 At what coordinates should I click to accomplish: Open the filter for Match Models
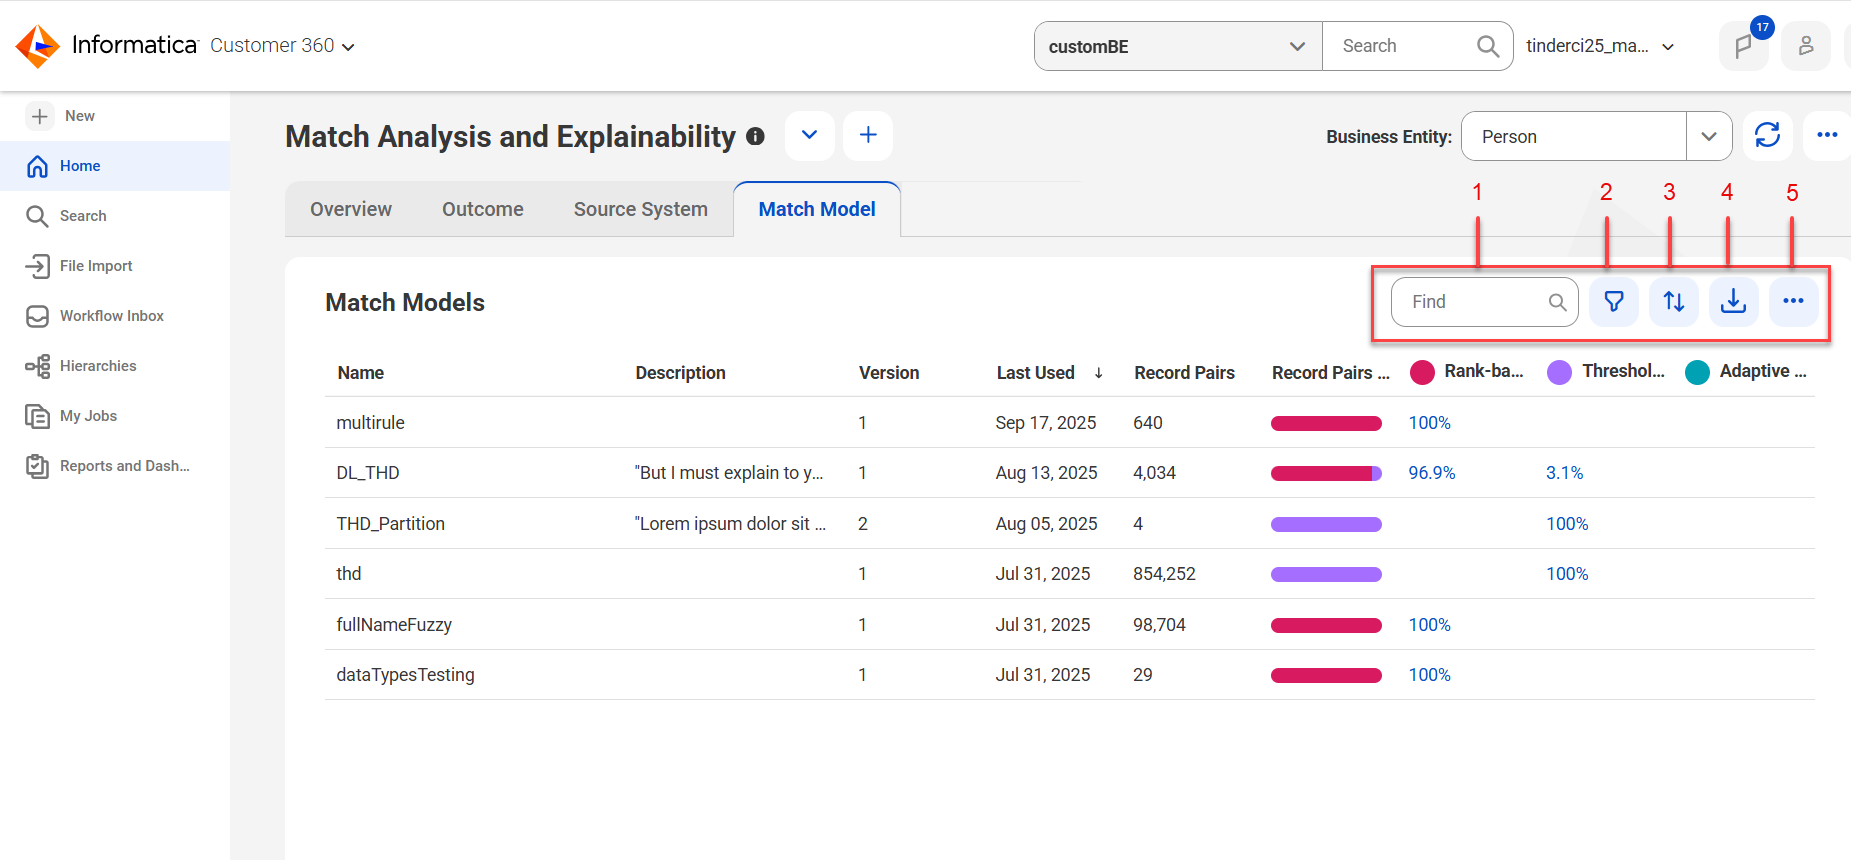[1614, 301]
